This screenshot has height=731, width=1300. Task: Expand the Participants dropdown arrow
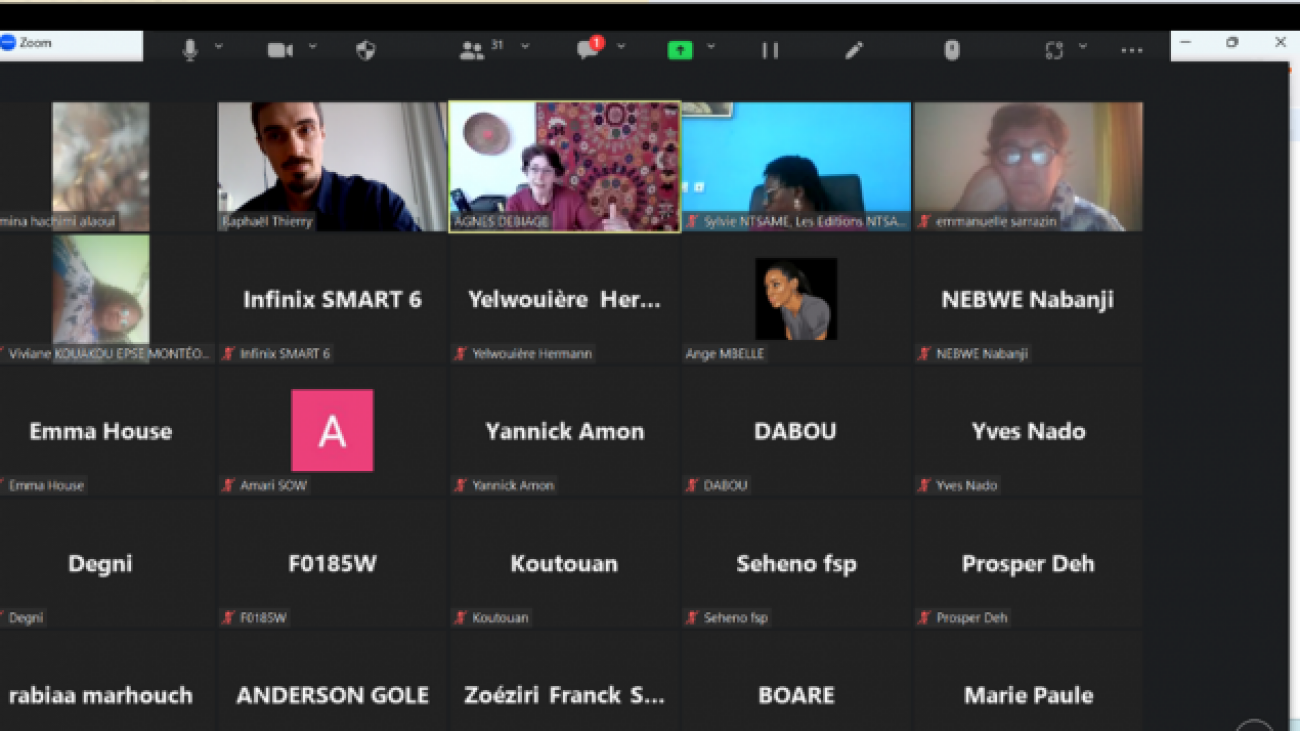tap(525, 48)
